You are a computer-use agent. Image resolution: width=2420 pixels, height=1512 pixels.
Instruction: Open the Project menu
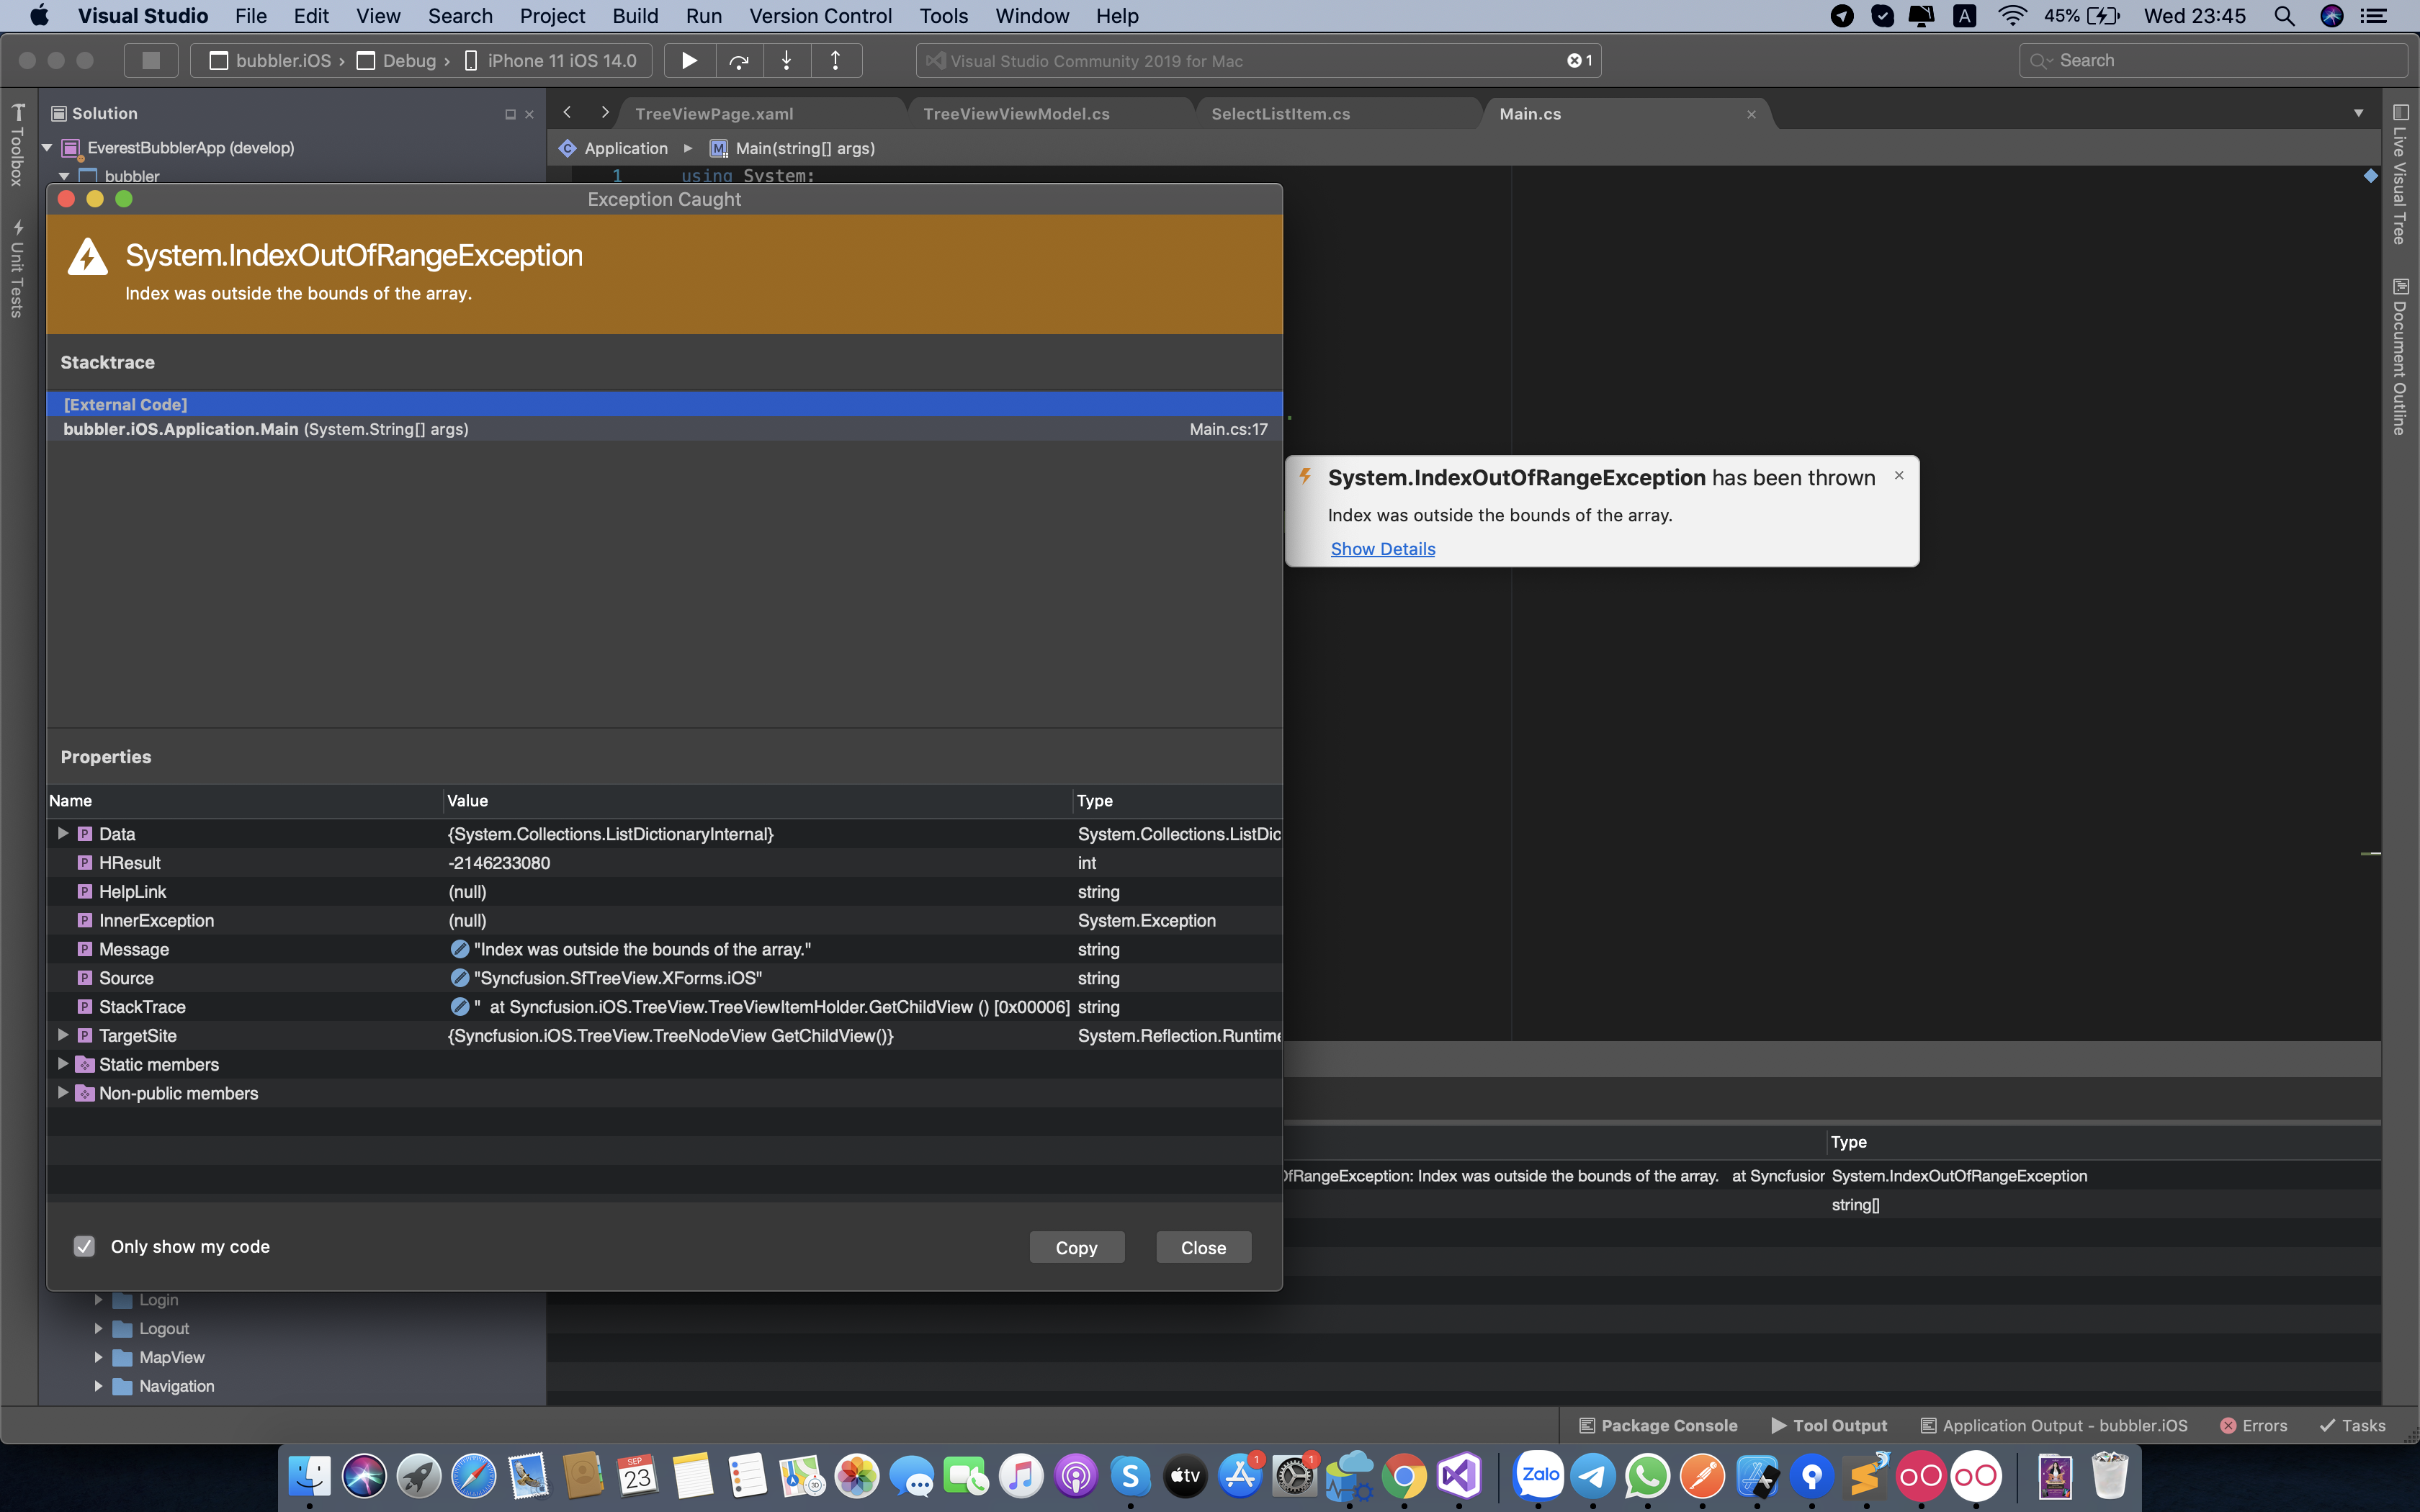point(552,16)
